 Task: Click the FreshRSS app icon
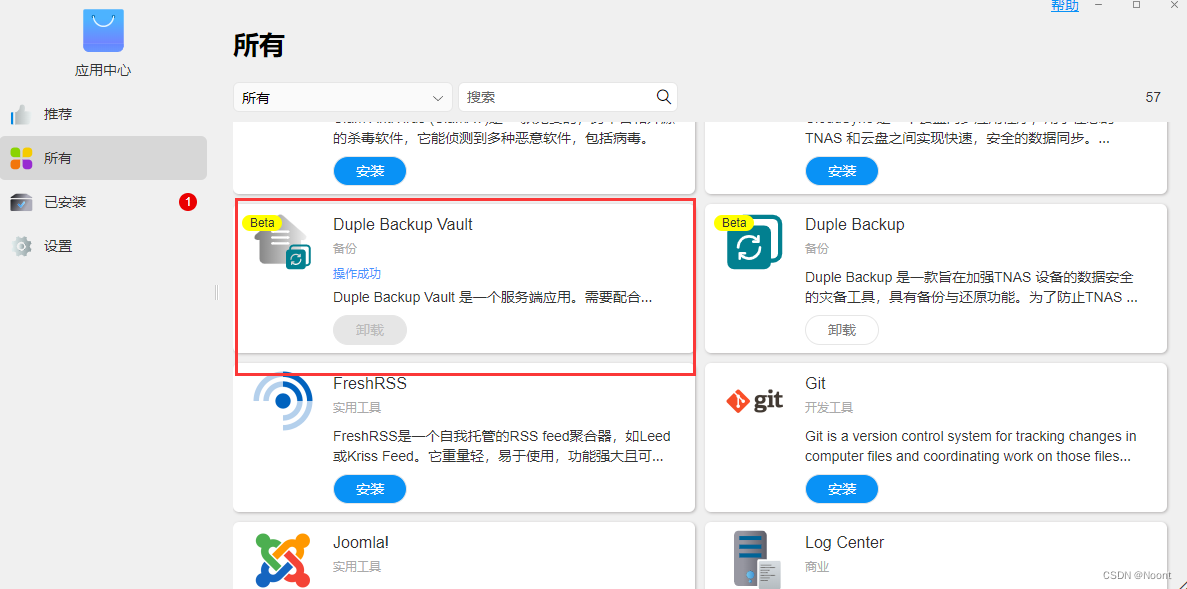point(283,400)
